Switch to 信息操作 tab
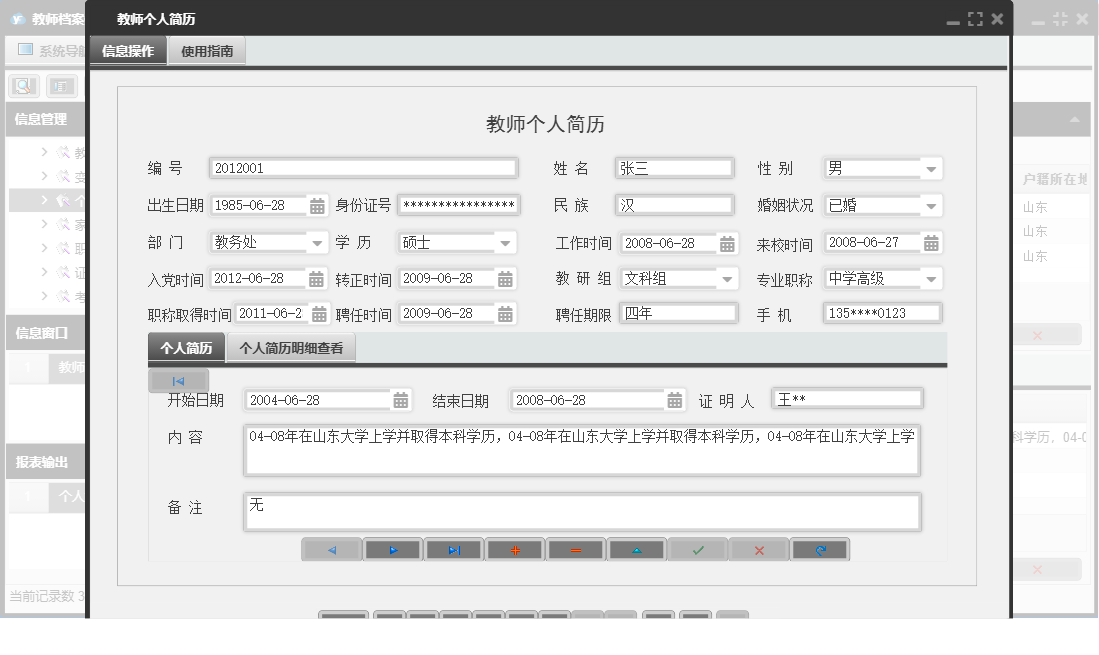Viewport: 1099px width, 655px height. [128, 51]
